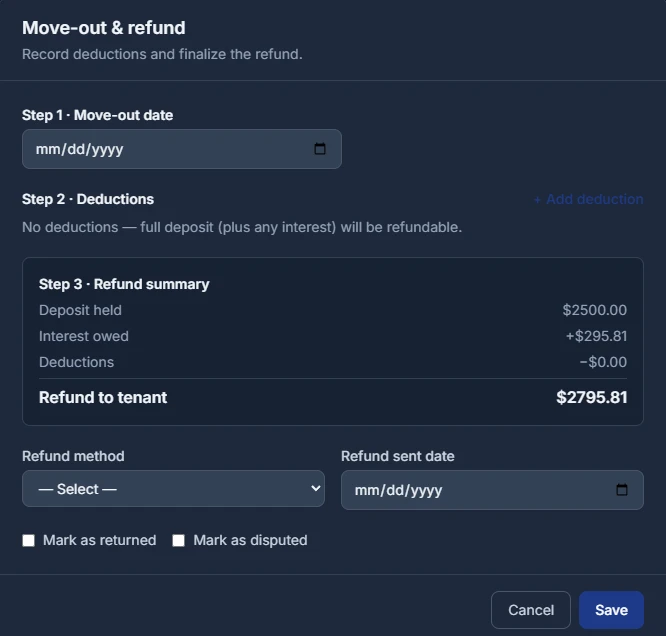
Task: Tick the Mark as returned checkbox
Action: pos(28,540)
